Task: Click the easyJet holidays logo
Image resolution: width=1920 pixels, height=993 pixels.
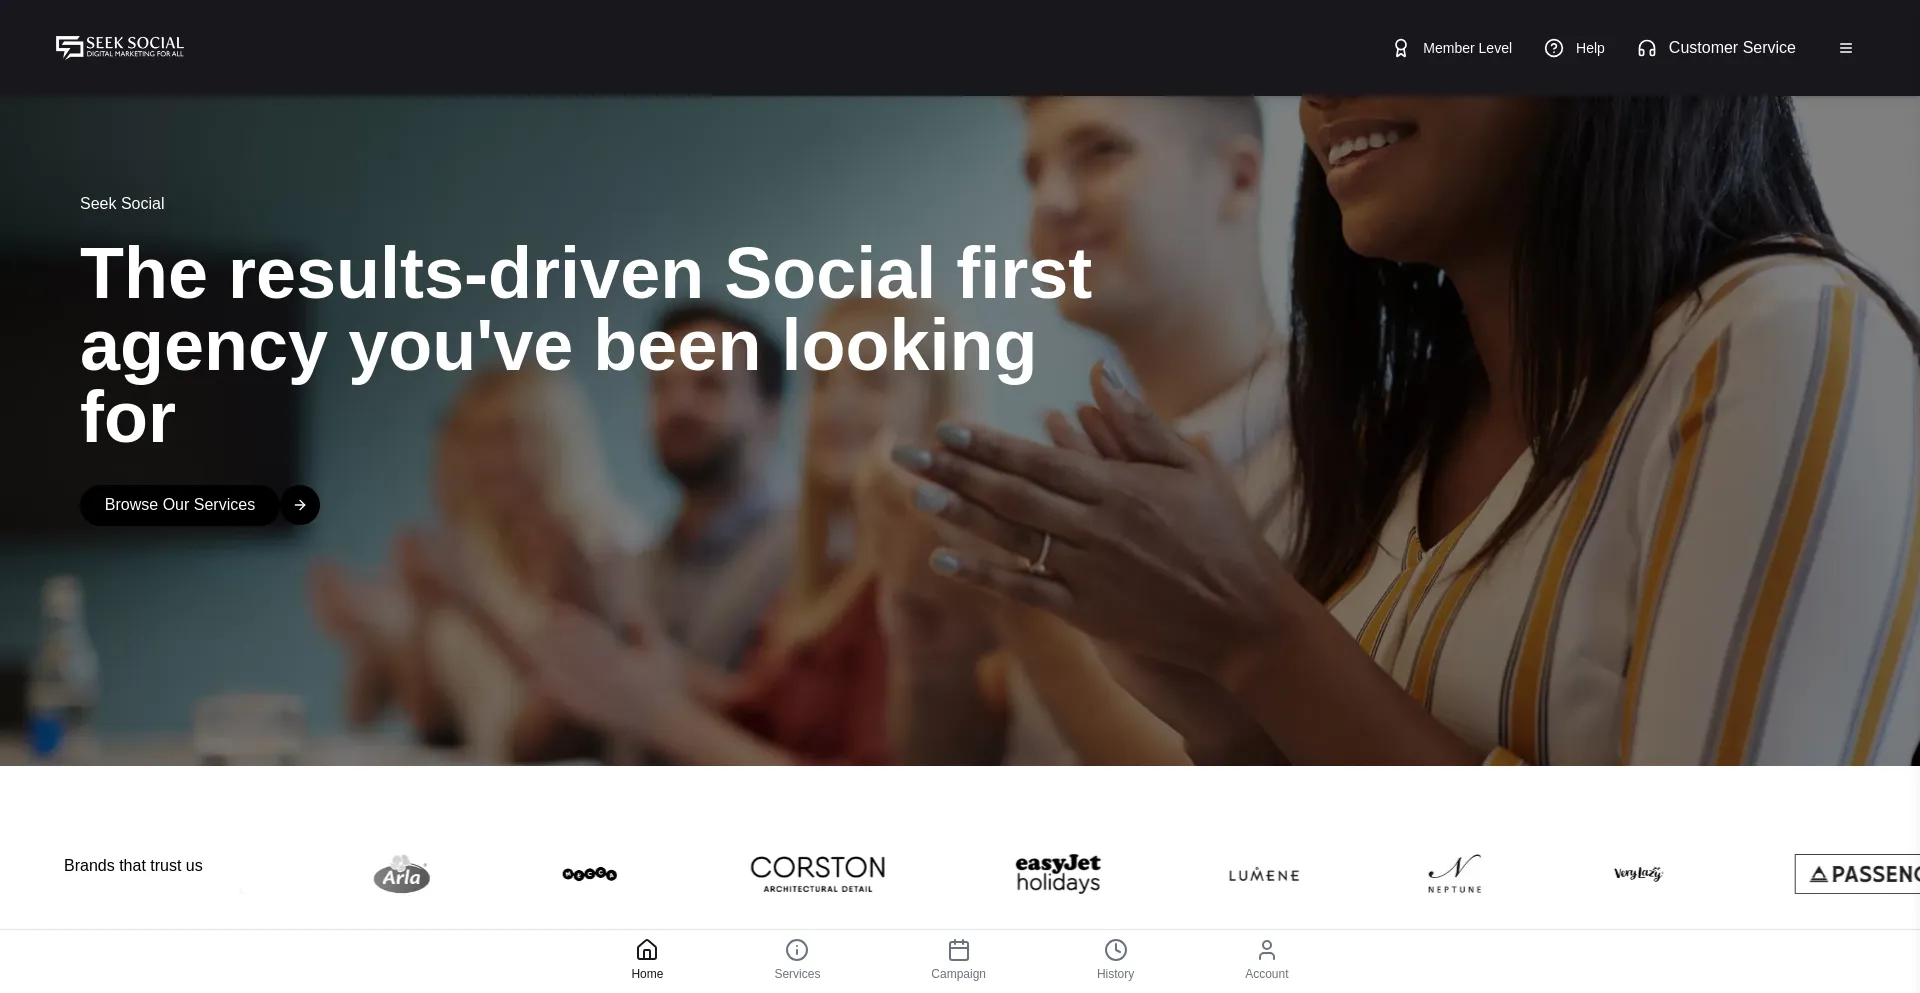Action: (1058, 874)
